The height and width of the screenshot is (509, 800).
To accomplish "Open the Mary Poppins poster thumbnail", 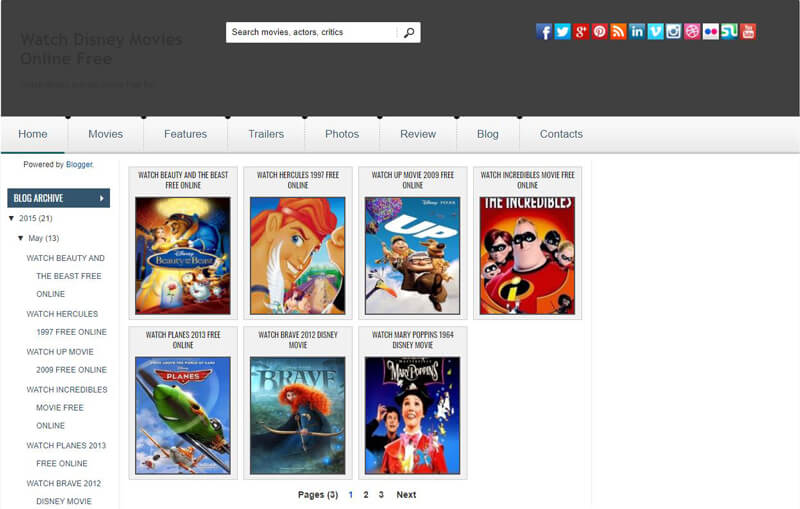I will (412, 416).
